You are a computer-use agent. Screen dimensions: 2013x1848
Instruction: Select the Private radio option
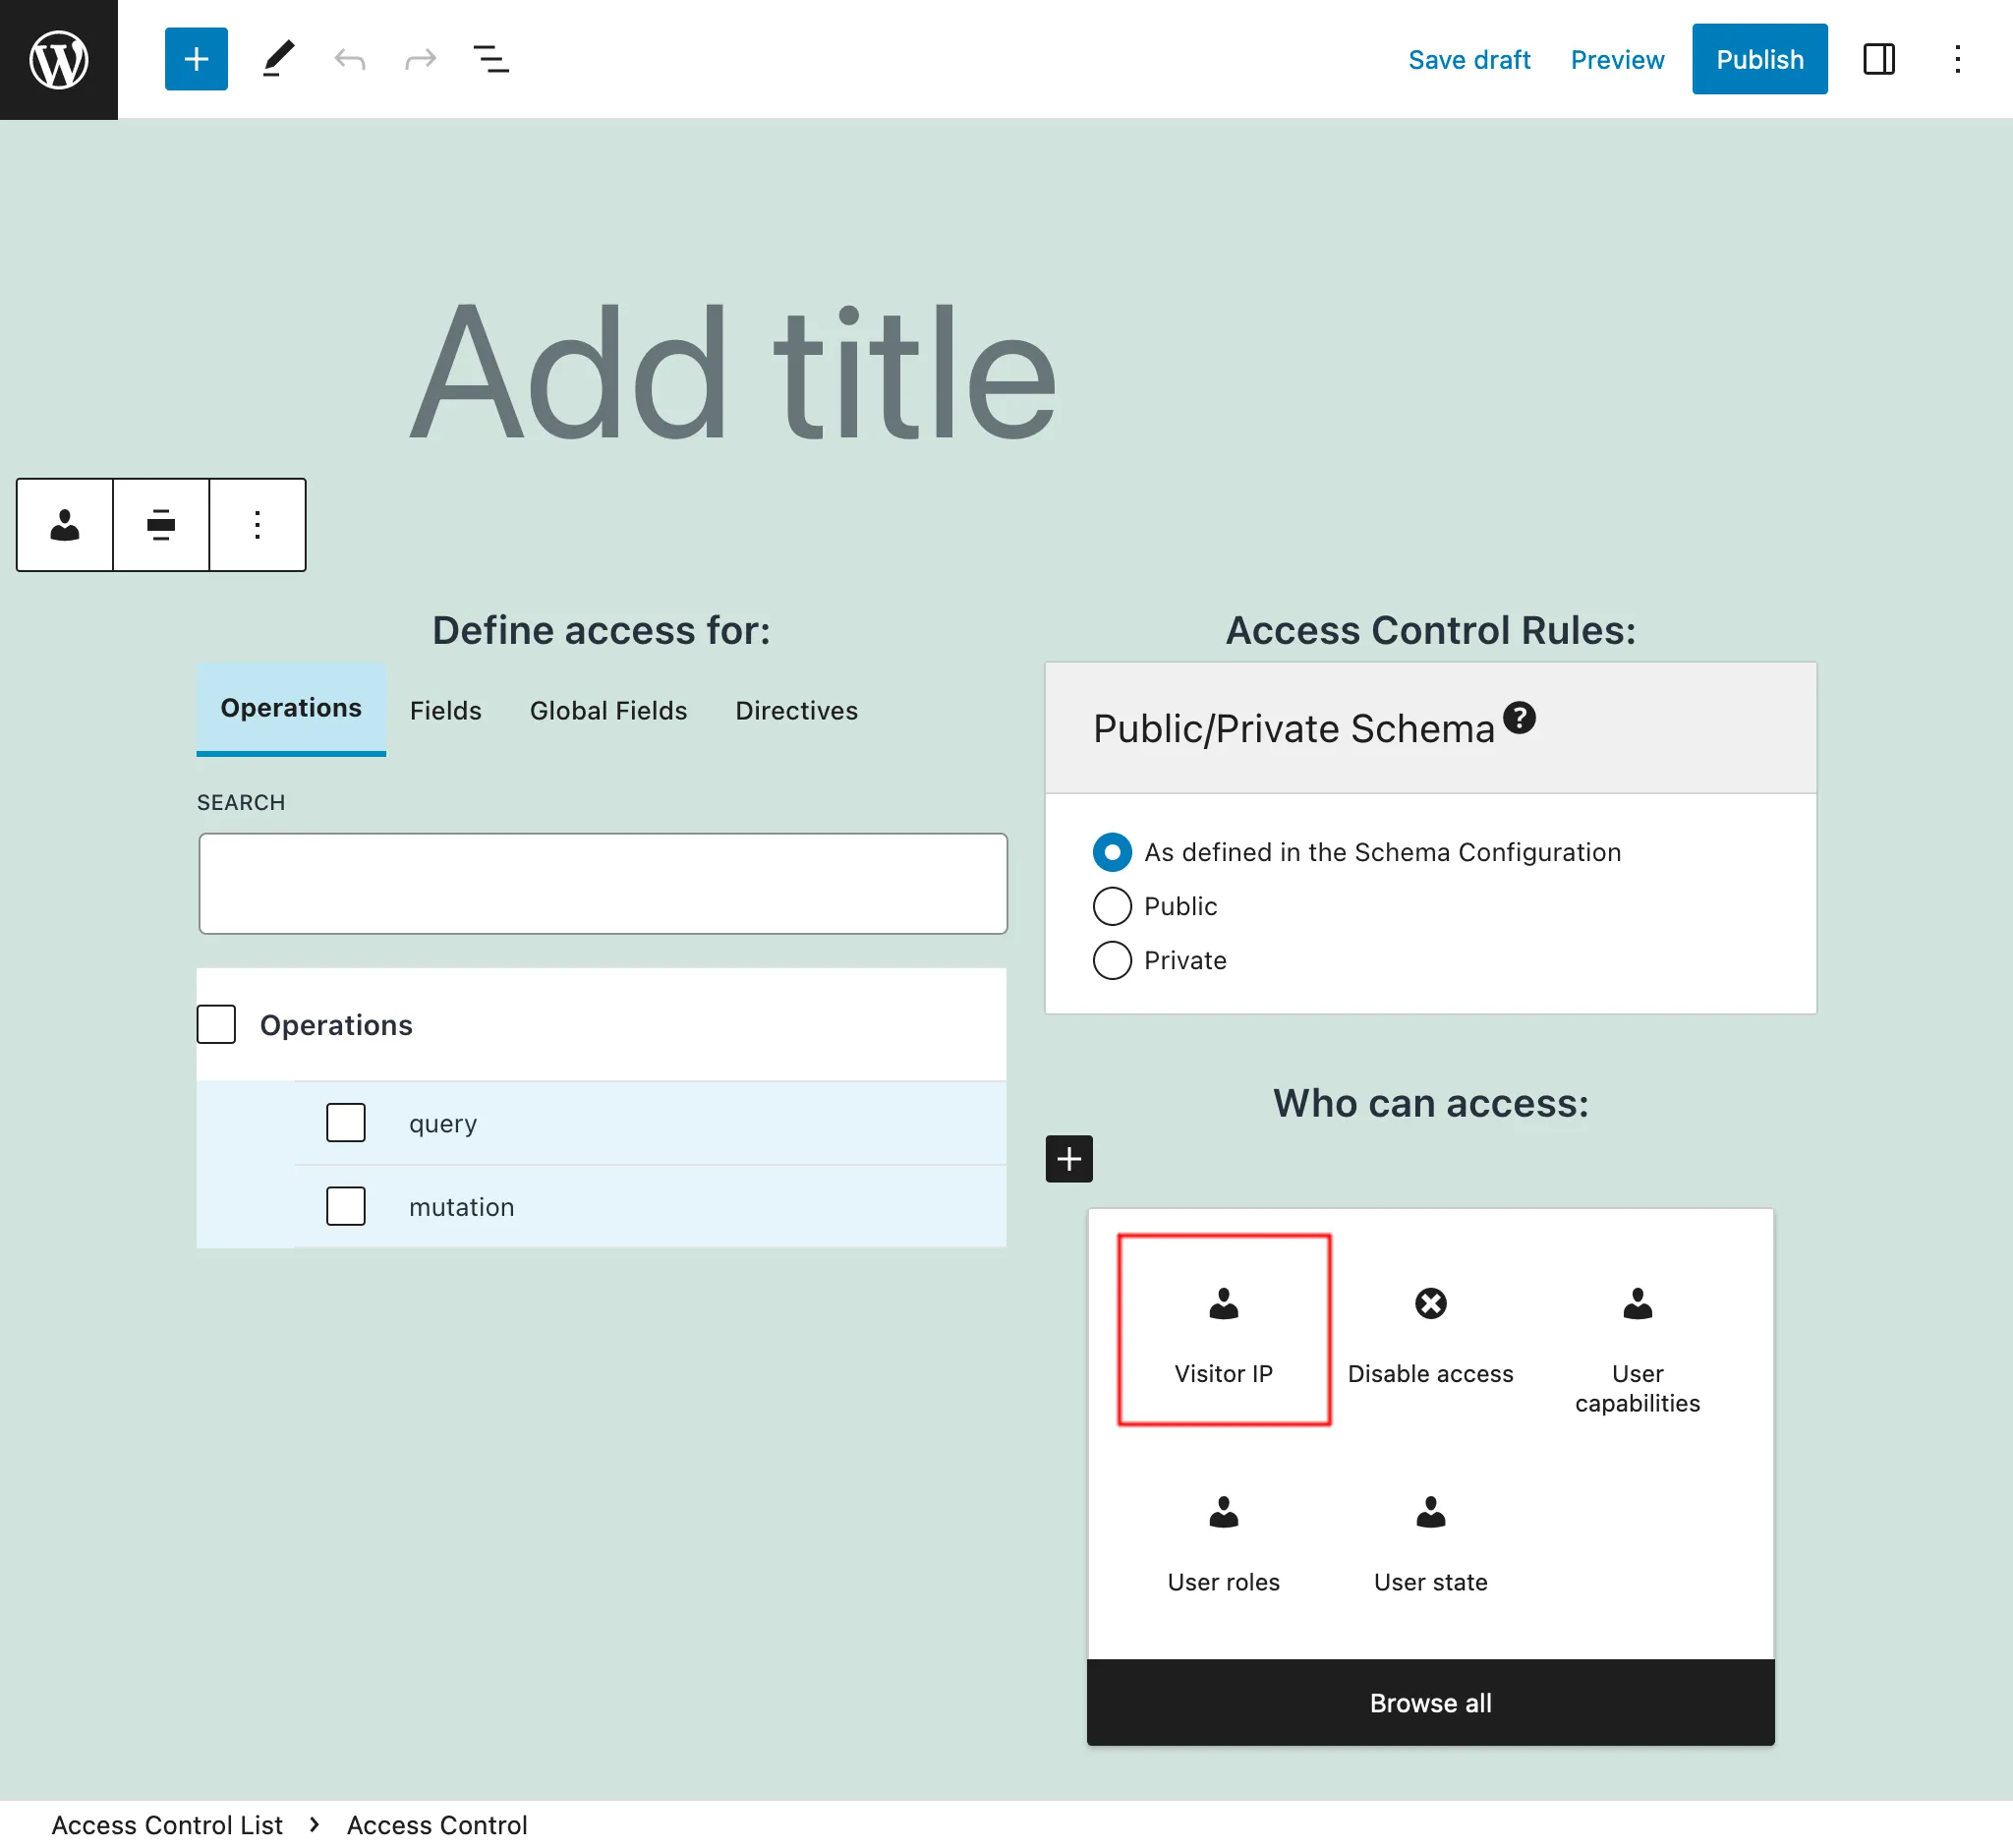pos(1112,960)
